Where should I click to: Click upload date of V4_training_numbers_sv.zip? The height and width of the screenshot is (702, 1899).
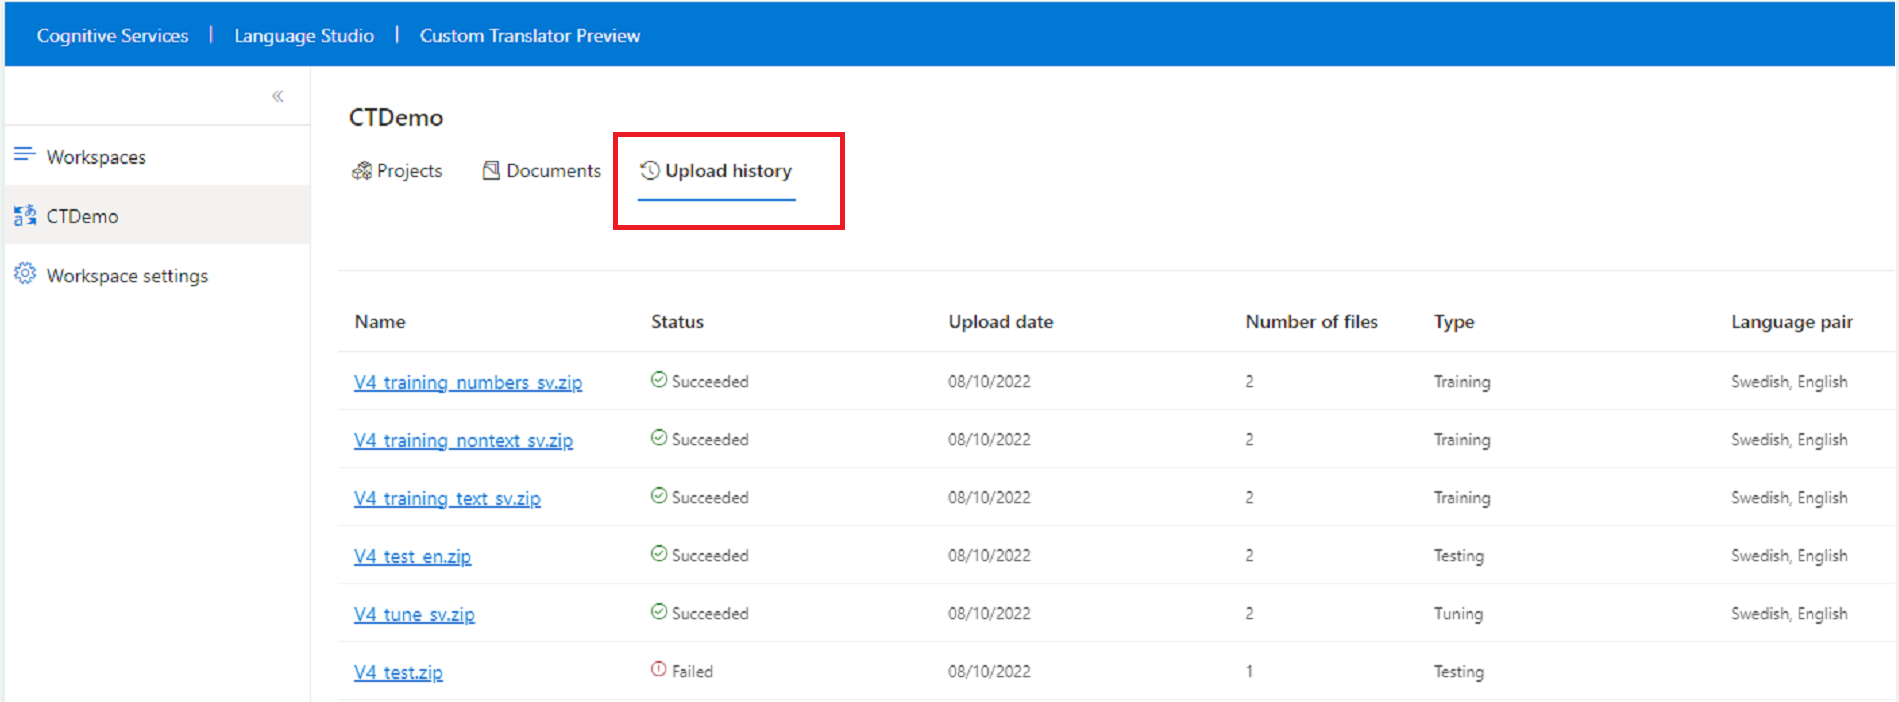(x=989, y=381)
